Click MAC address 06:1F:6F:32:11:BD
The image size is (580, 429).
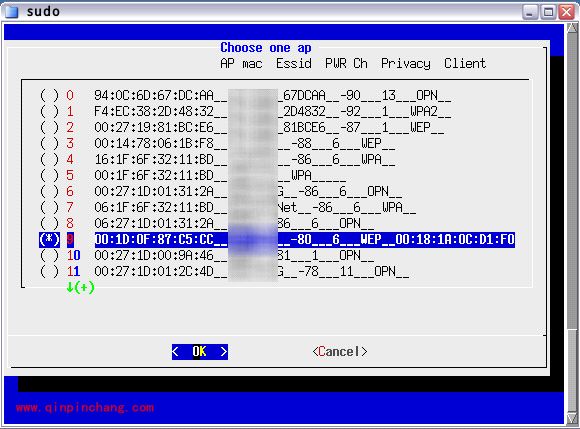[154, 207]
